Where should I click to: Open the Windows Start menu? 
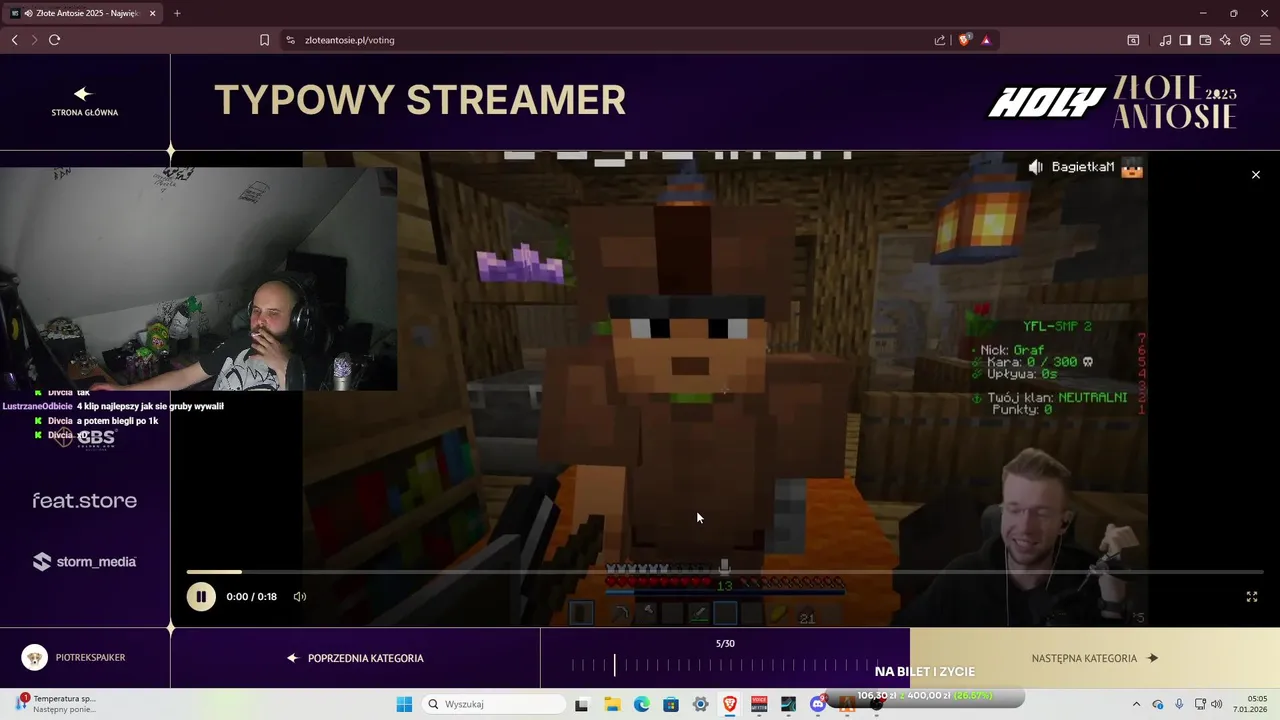click(x=404, y=704)
